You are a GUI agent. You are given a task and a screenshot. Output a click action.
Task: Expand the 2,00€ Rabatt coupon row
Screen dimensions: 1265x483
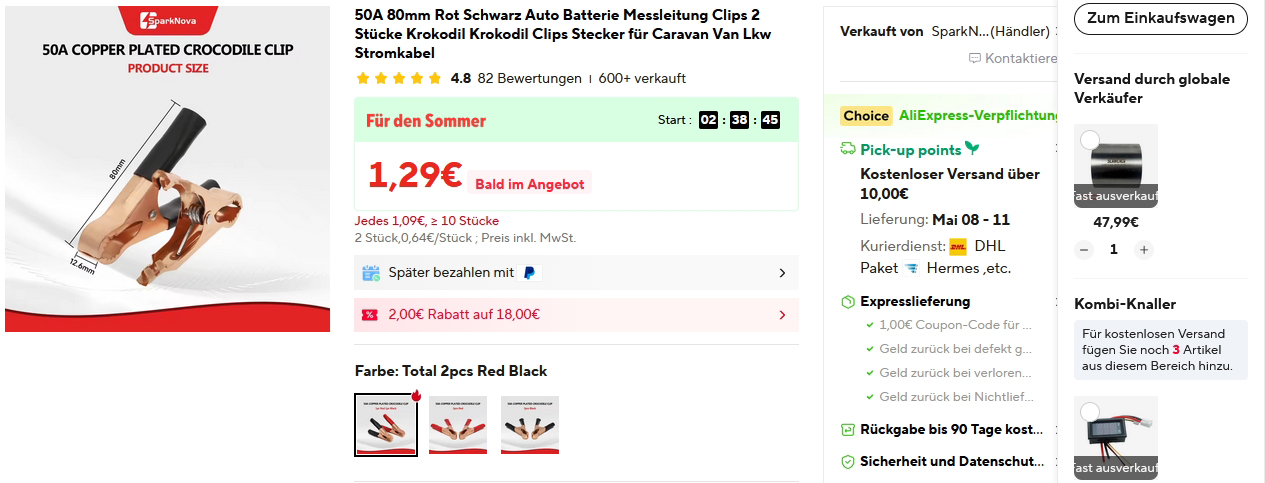782,315
